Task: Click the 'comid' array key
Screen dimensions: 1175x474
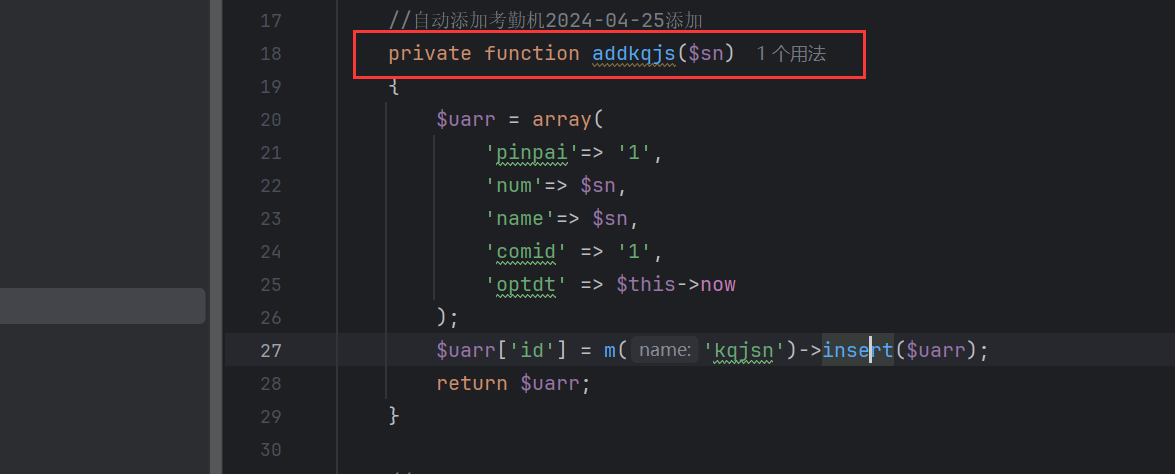Action: click(x=527, y=252)
